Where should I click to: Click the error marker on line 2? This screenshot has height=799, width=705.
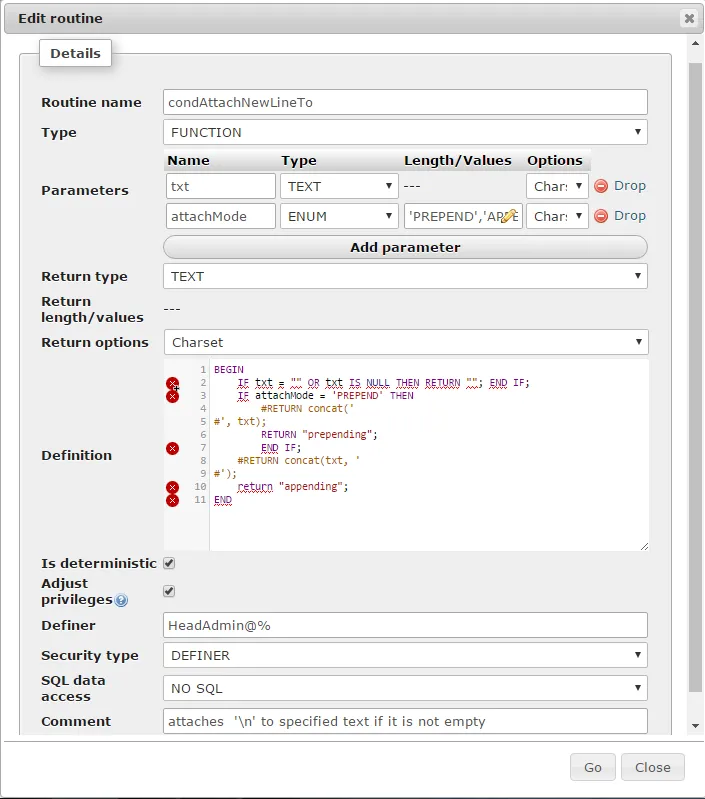pyautogui.click(x=172, y=383)
